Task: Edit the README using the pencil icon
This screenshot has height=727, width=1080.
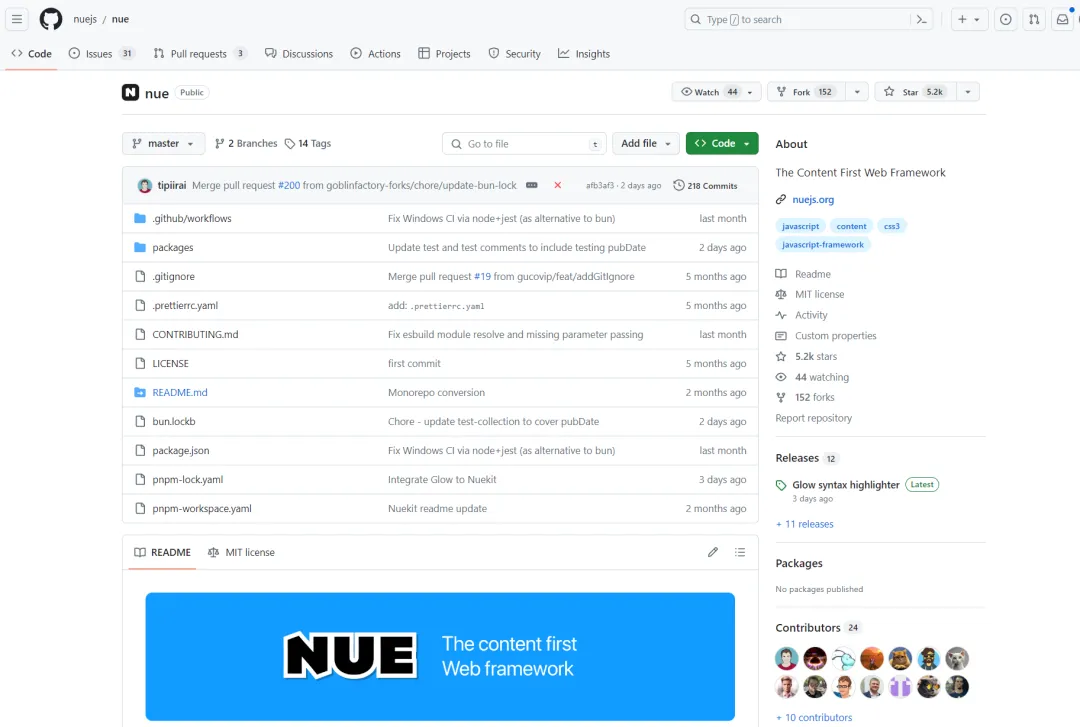Action: [712, 551]
